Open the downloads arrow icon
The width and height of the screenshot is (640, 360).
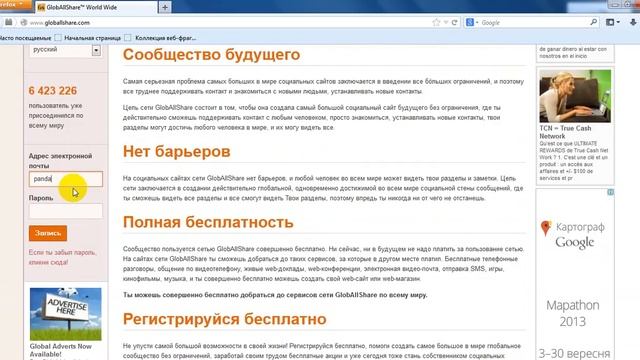(x=633, y=22)
